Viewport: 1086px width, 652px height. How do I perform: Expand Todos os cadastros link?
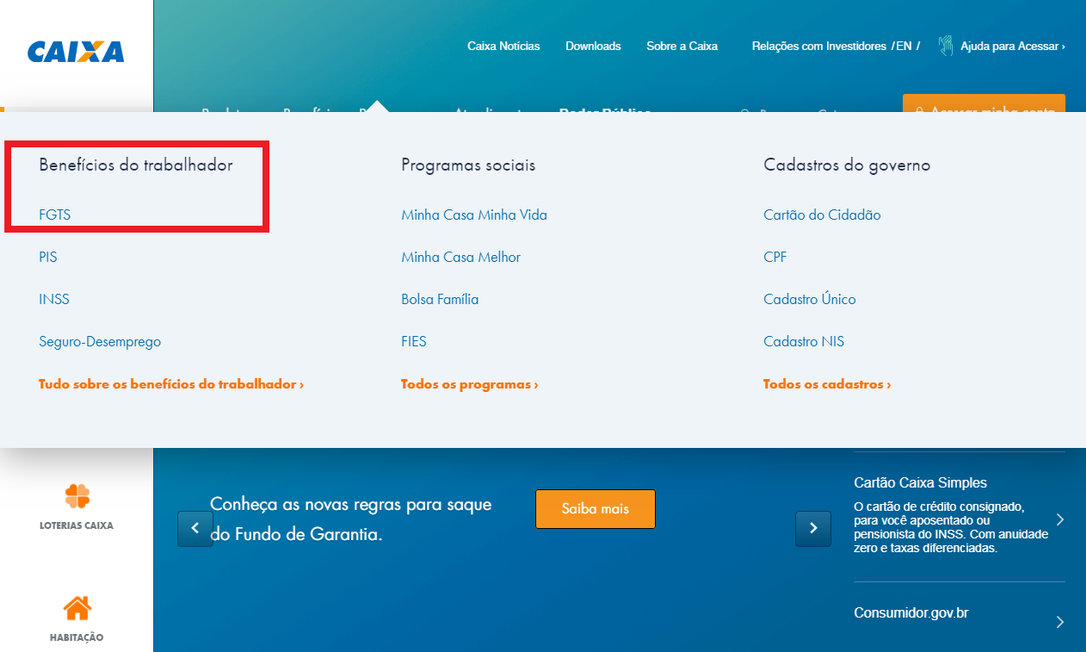(826, 384)
